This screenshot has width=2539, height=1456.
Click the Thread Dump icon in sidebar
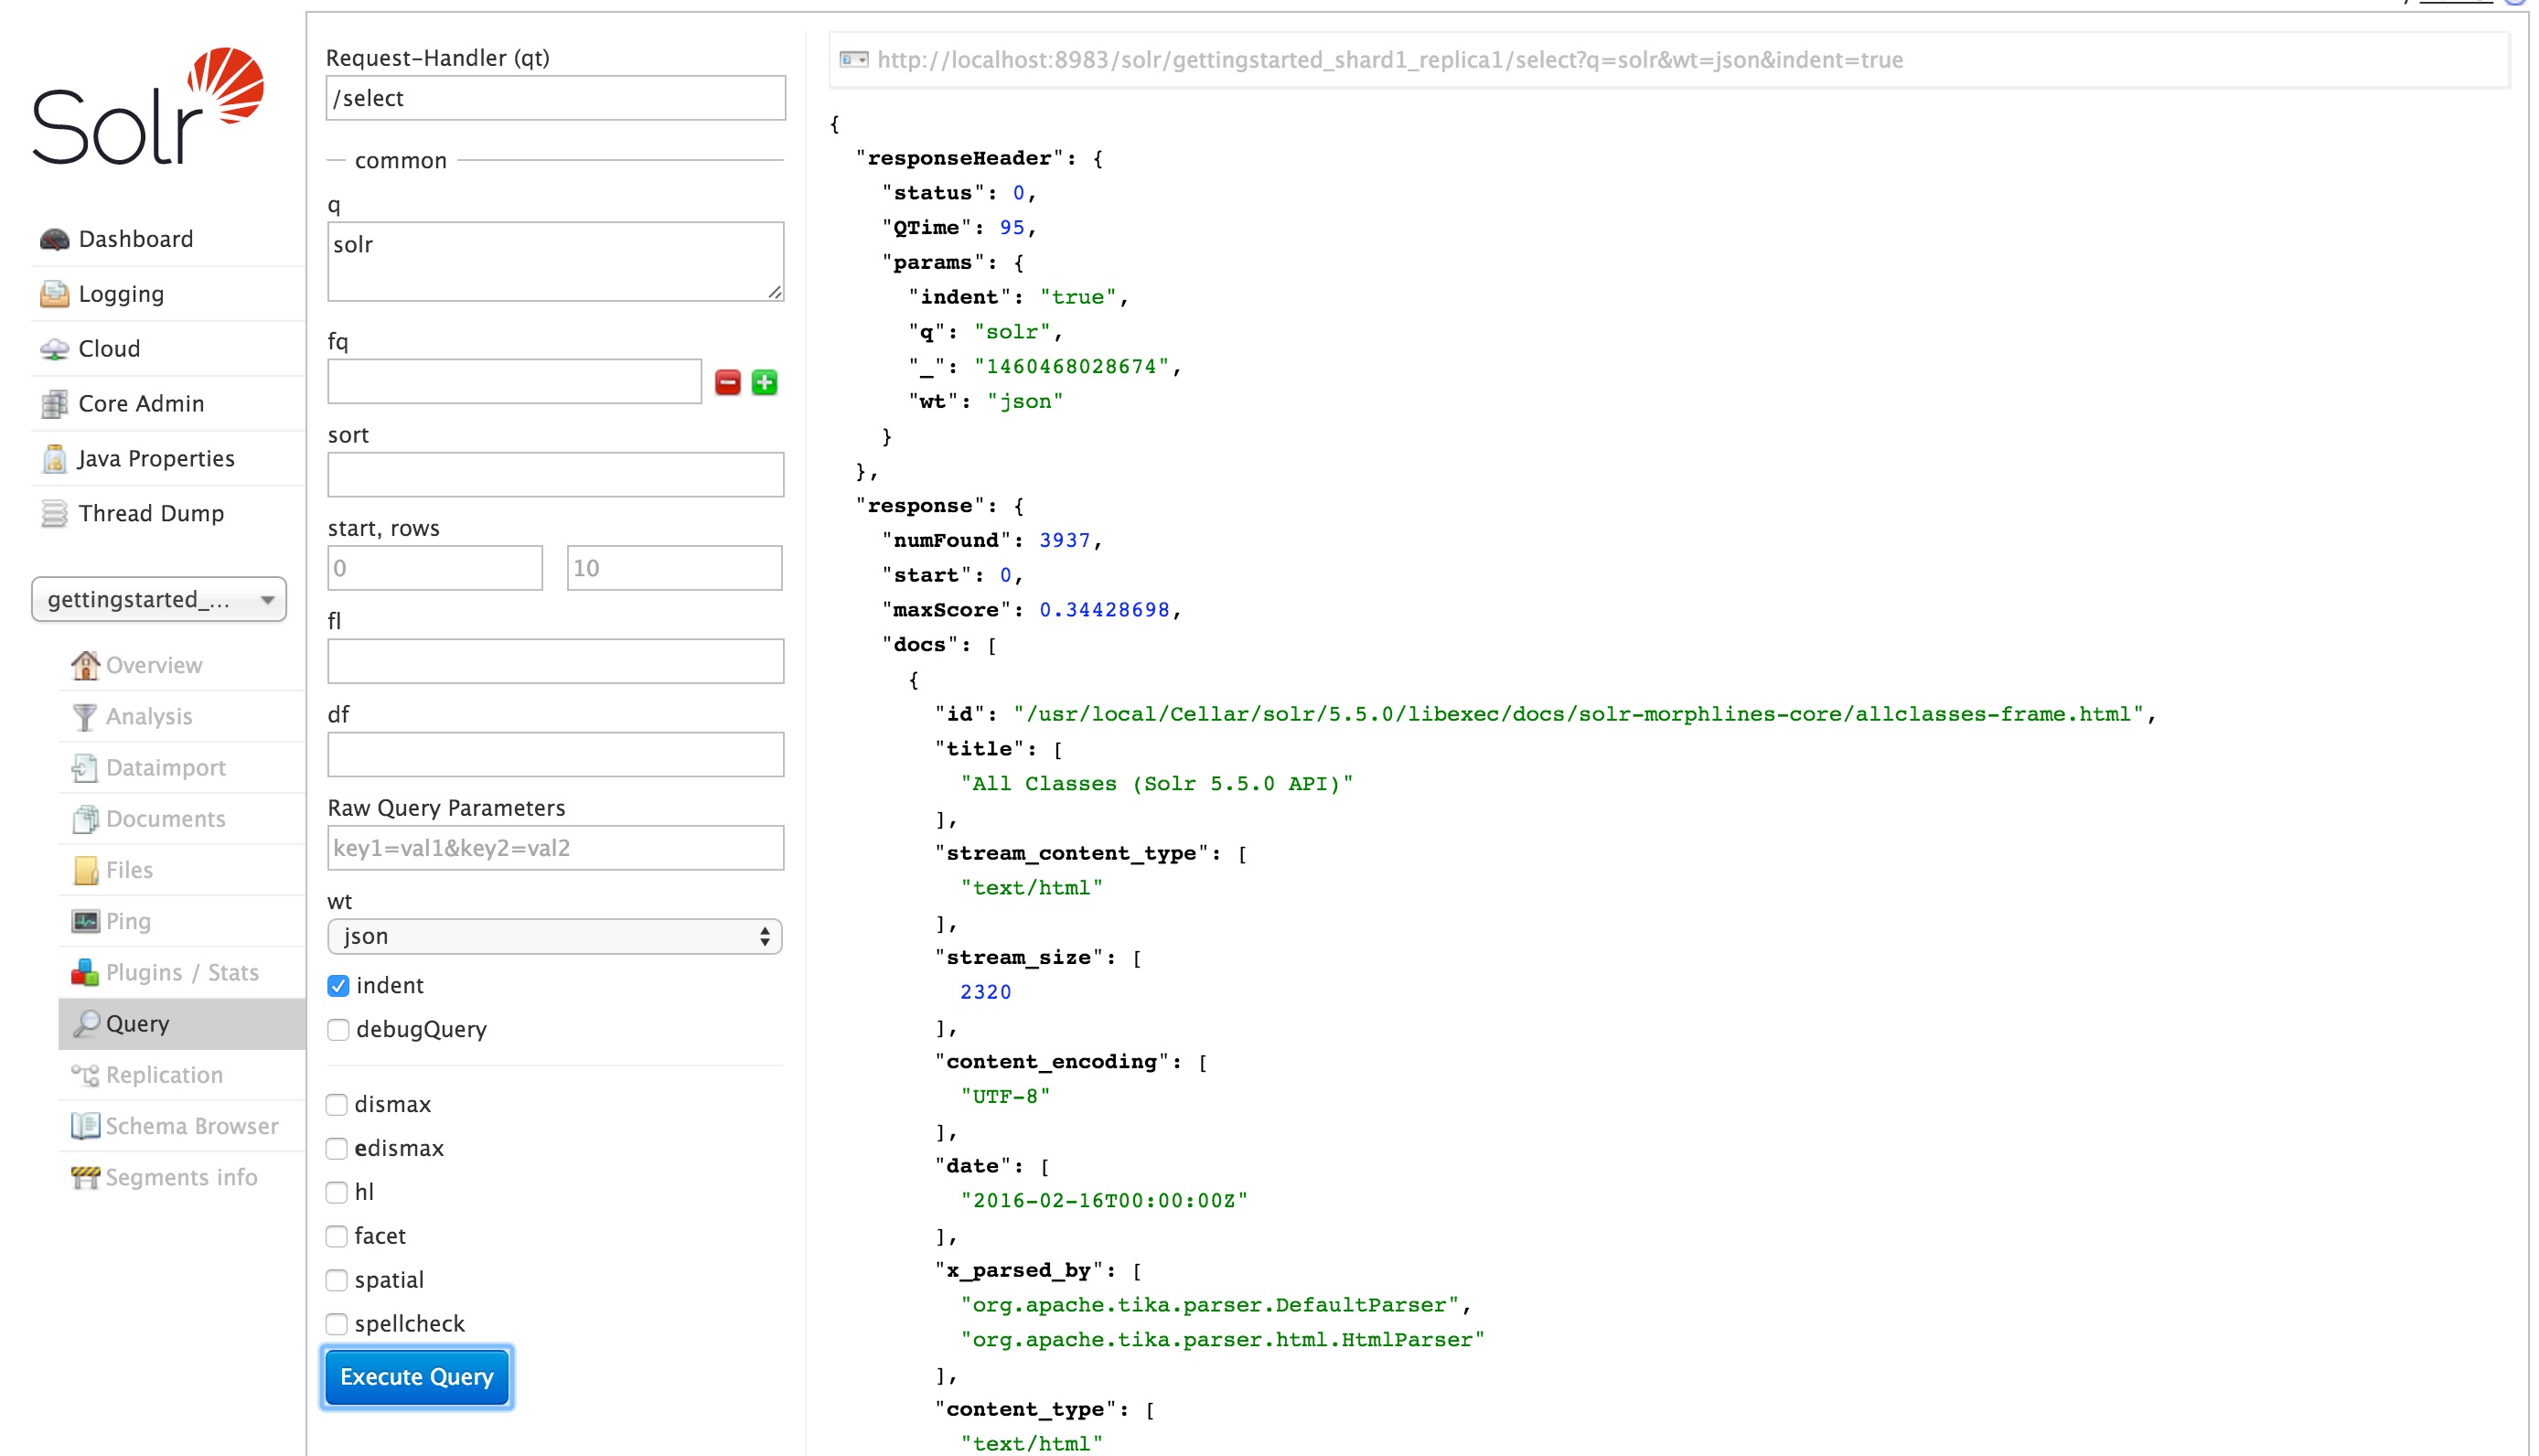coord(56,513)
